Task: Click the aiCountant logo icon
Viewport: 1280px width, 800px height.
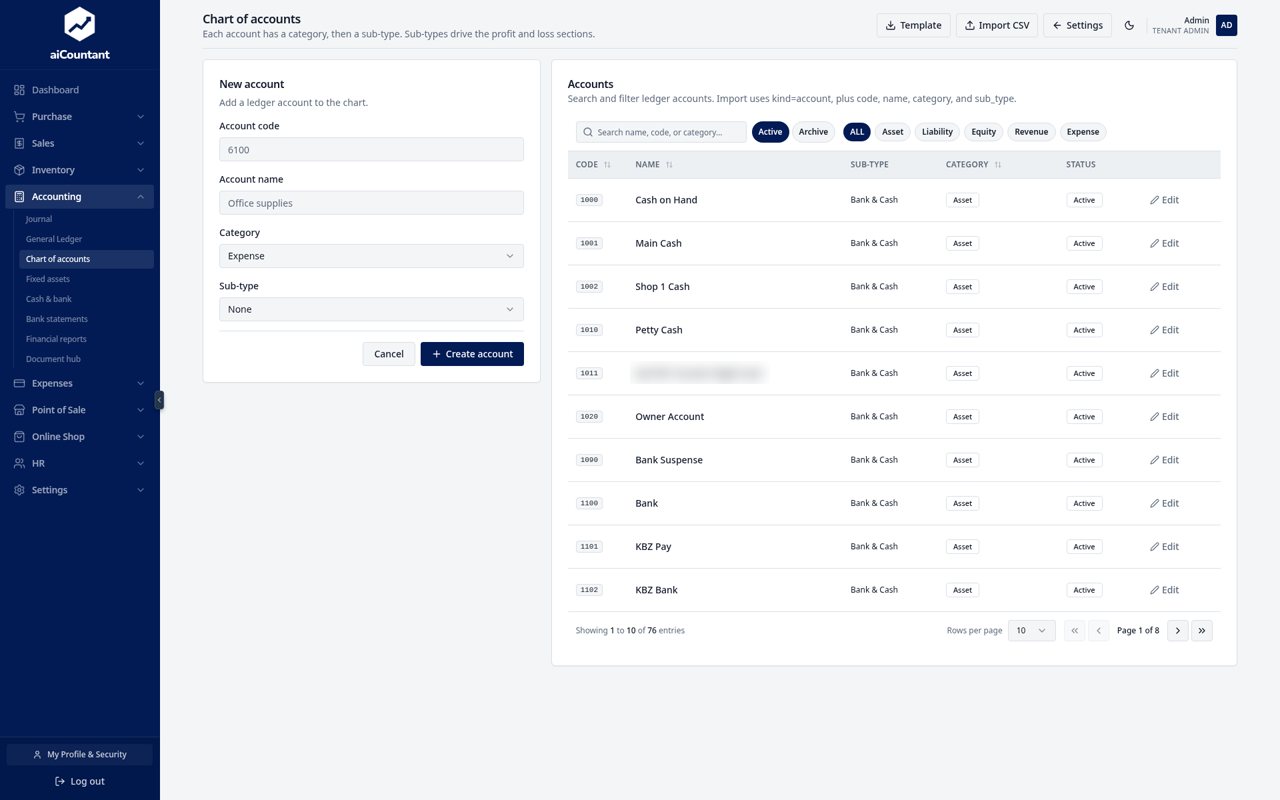Action: coord(79,24)
